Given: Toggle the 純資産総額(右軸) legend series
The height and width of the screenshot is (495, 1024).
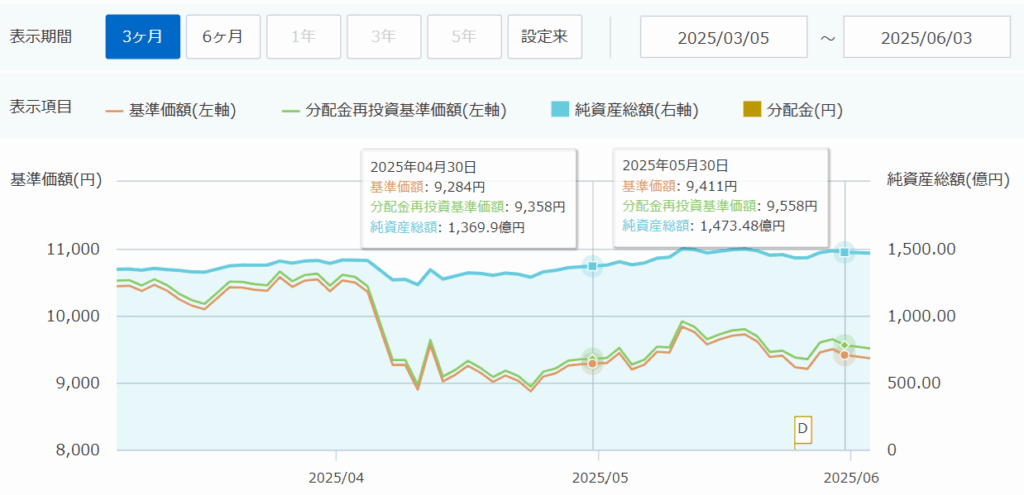Looking at the screenshot, I should [x=625, y=110].
